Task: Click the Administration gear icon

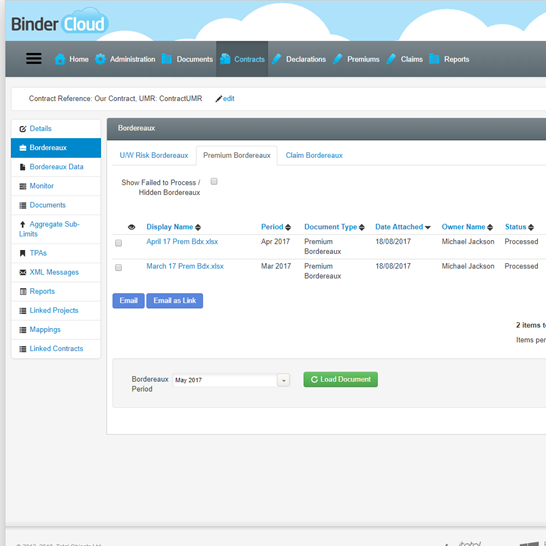Action: 100,59
